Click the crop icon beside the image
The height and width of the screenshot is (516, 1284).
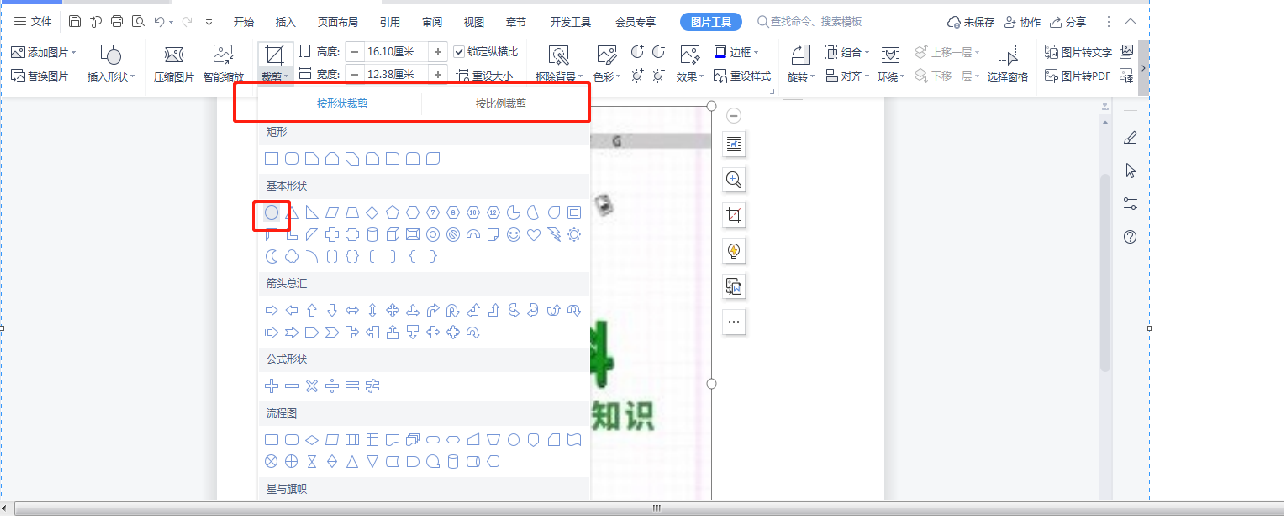tap(734, 215)
